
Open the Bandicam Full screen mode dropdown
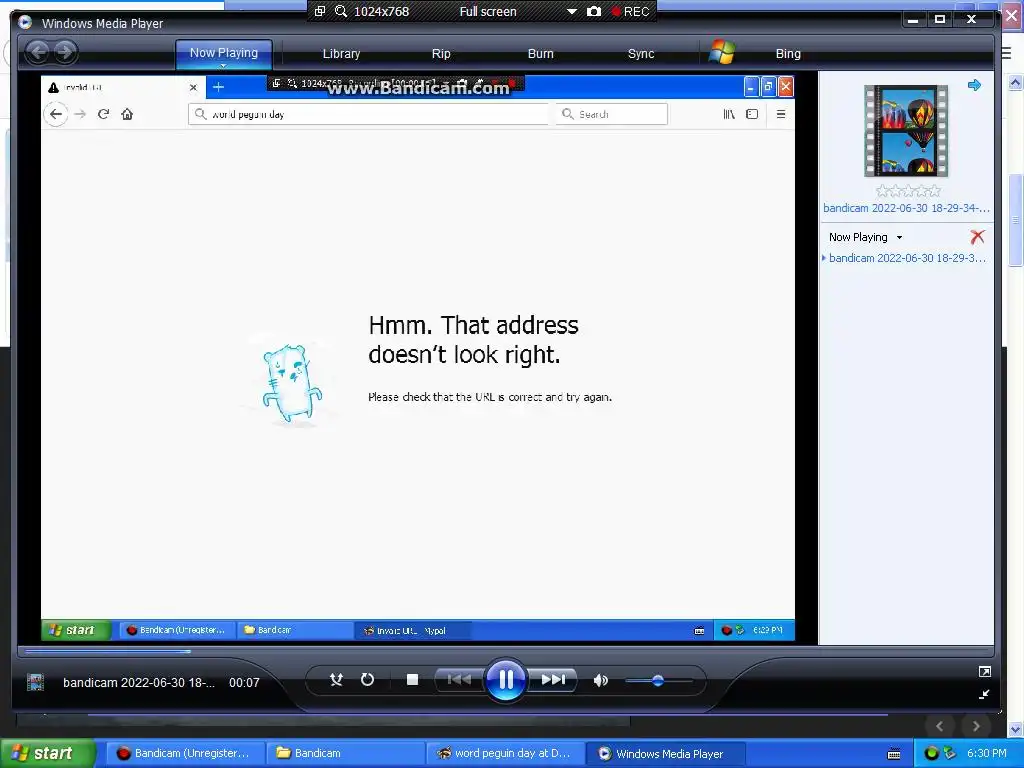coord(571,11)
